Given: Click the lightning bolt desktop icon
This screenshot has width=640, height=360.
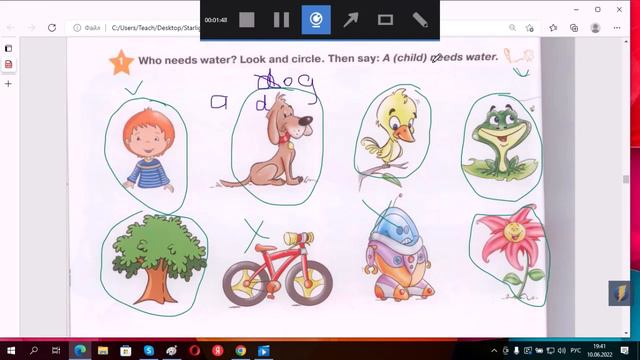Looking at the screenshot, I should pyautogui.click(x=619, y=293).
